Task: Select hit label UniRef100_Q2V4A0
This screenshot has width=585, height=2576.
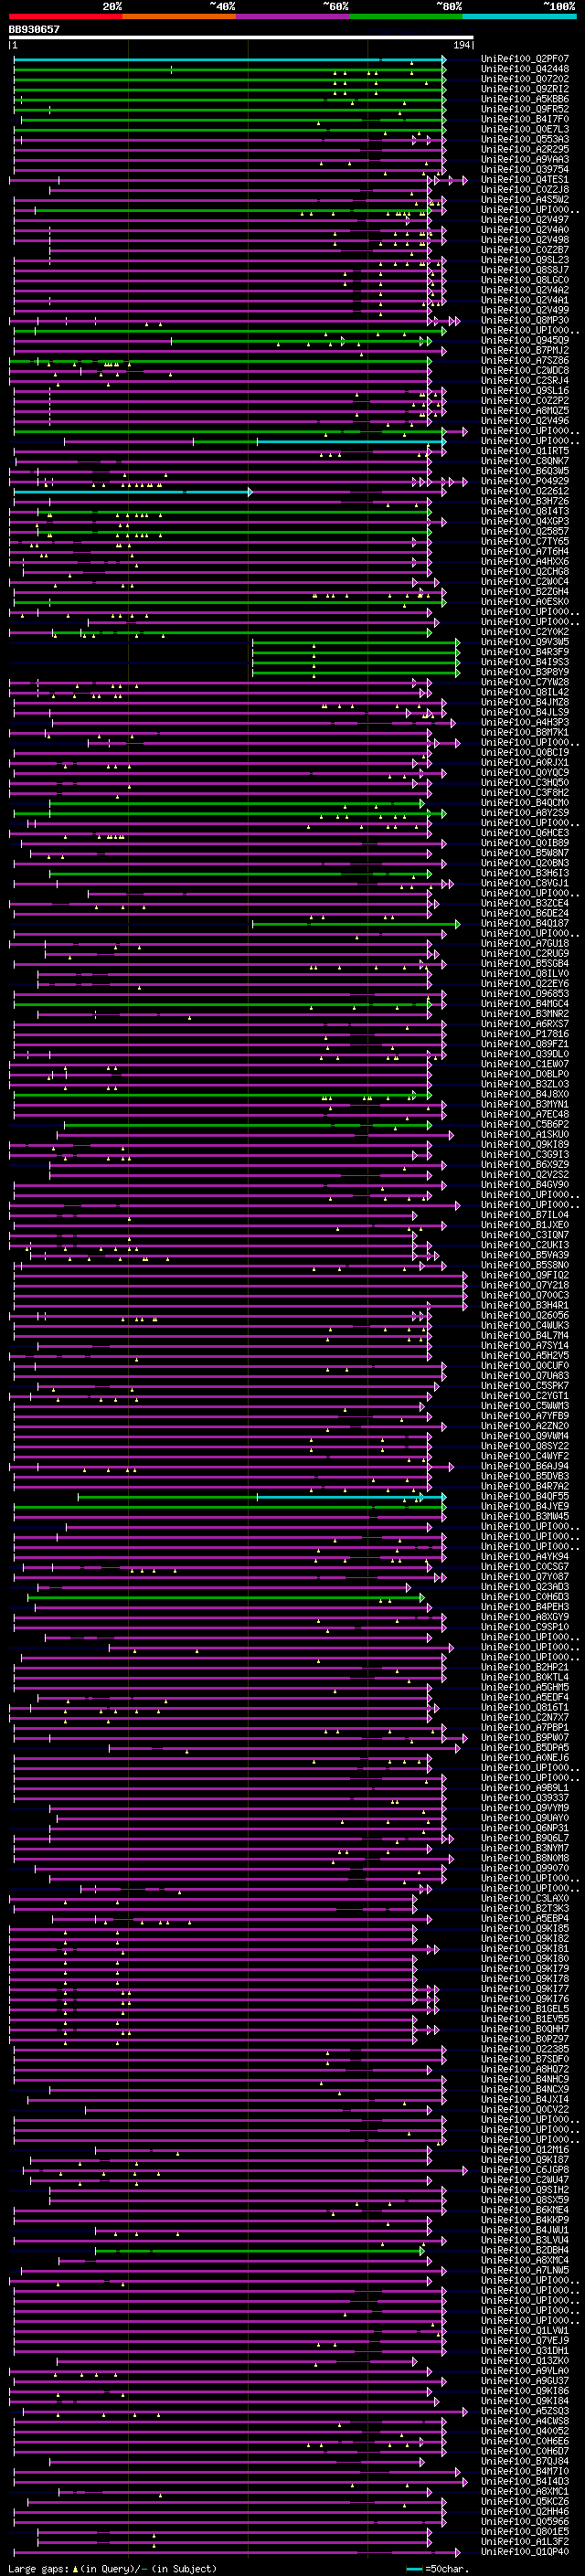Action: [525, 230]
